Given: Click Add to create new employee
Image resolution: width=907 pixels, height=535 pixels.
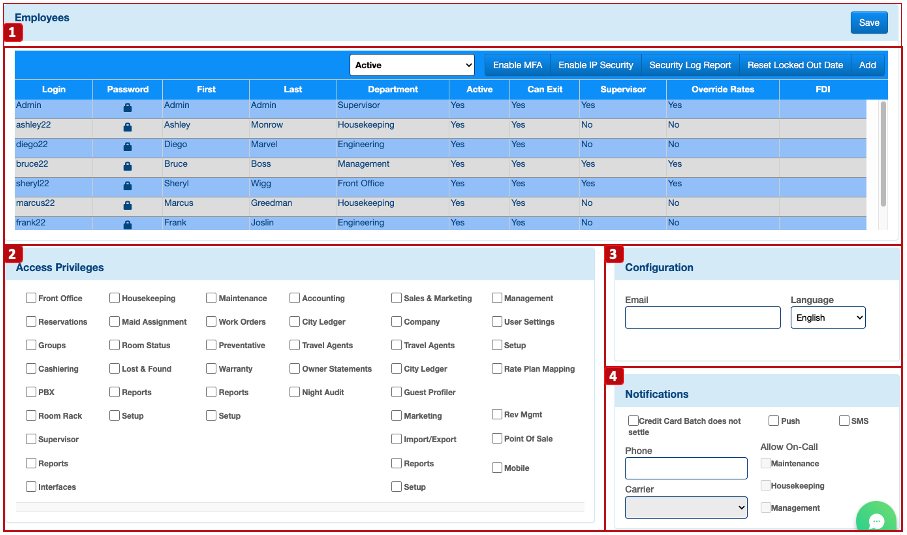Looking at the screenshot, I should (x=867, y=65).
